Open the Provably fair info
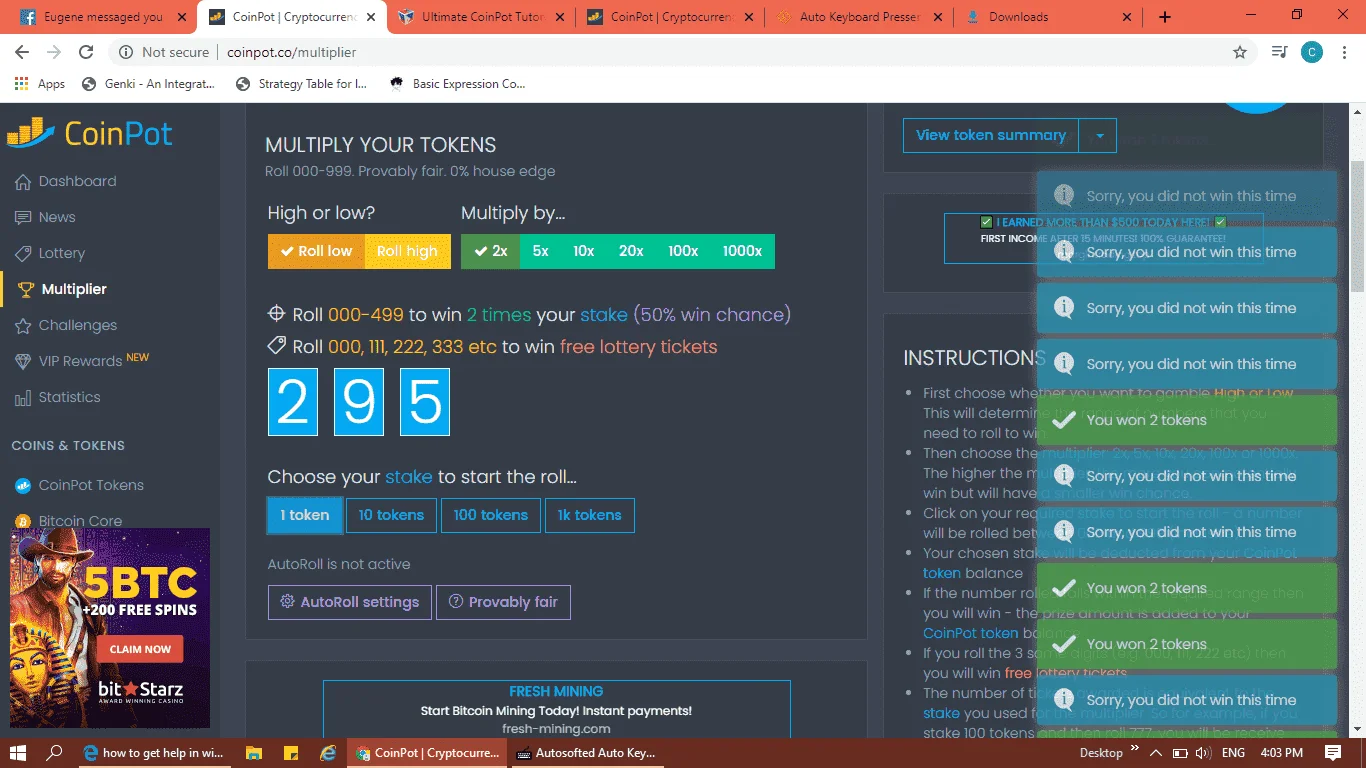This screenshot has width=1366, height=768. [x=503, y=602]
